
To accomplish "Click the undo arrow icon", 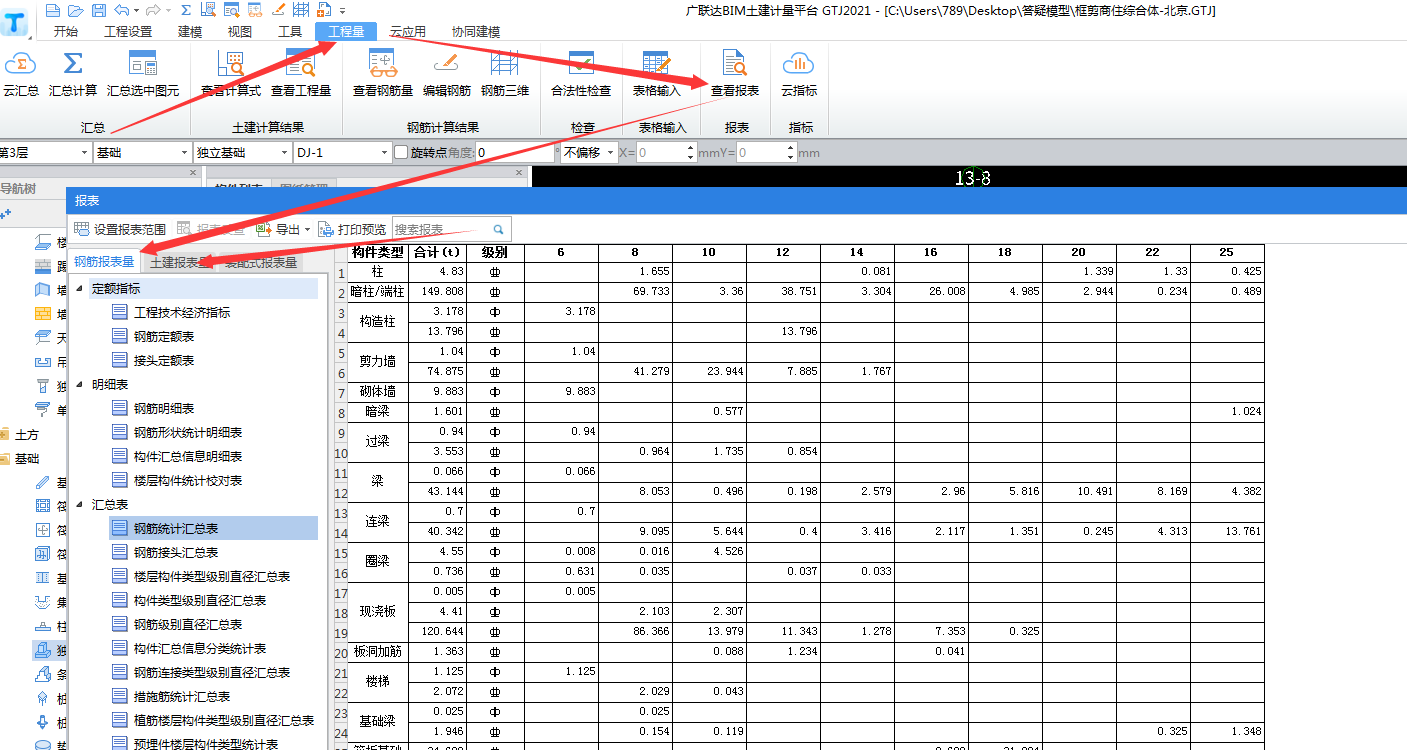I will click(x=121, y=10).
